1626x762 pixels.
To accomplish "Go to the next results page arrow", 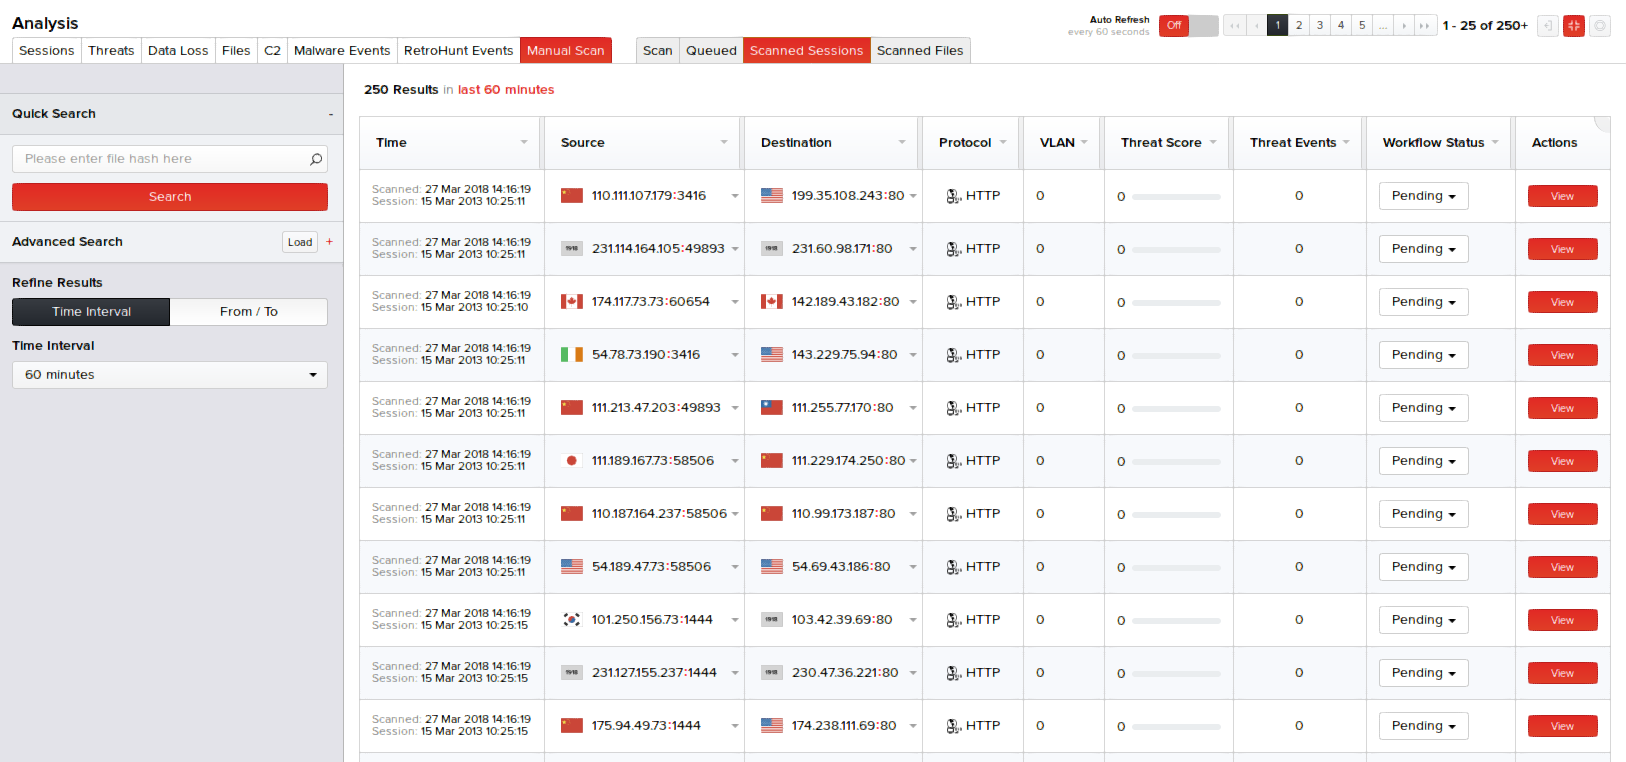I will (1404, 26).
